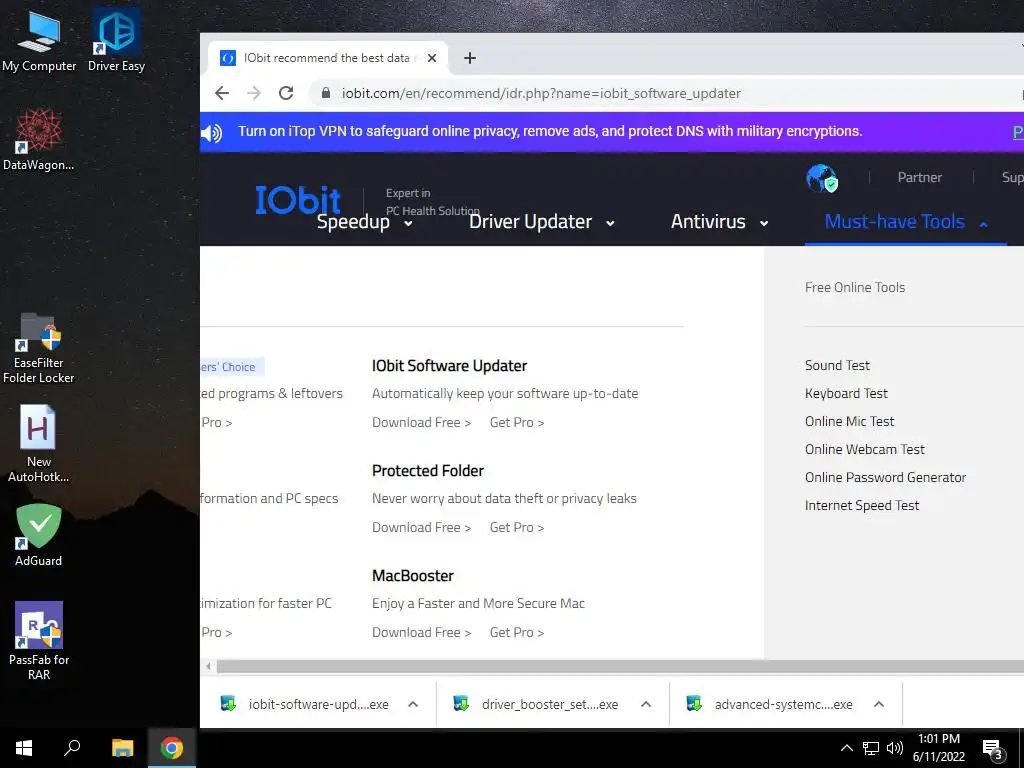Click the IObit logo
This screenshot has height=768, width=1024.
[298, 200]
